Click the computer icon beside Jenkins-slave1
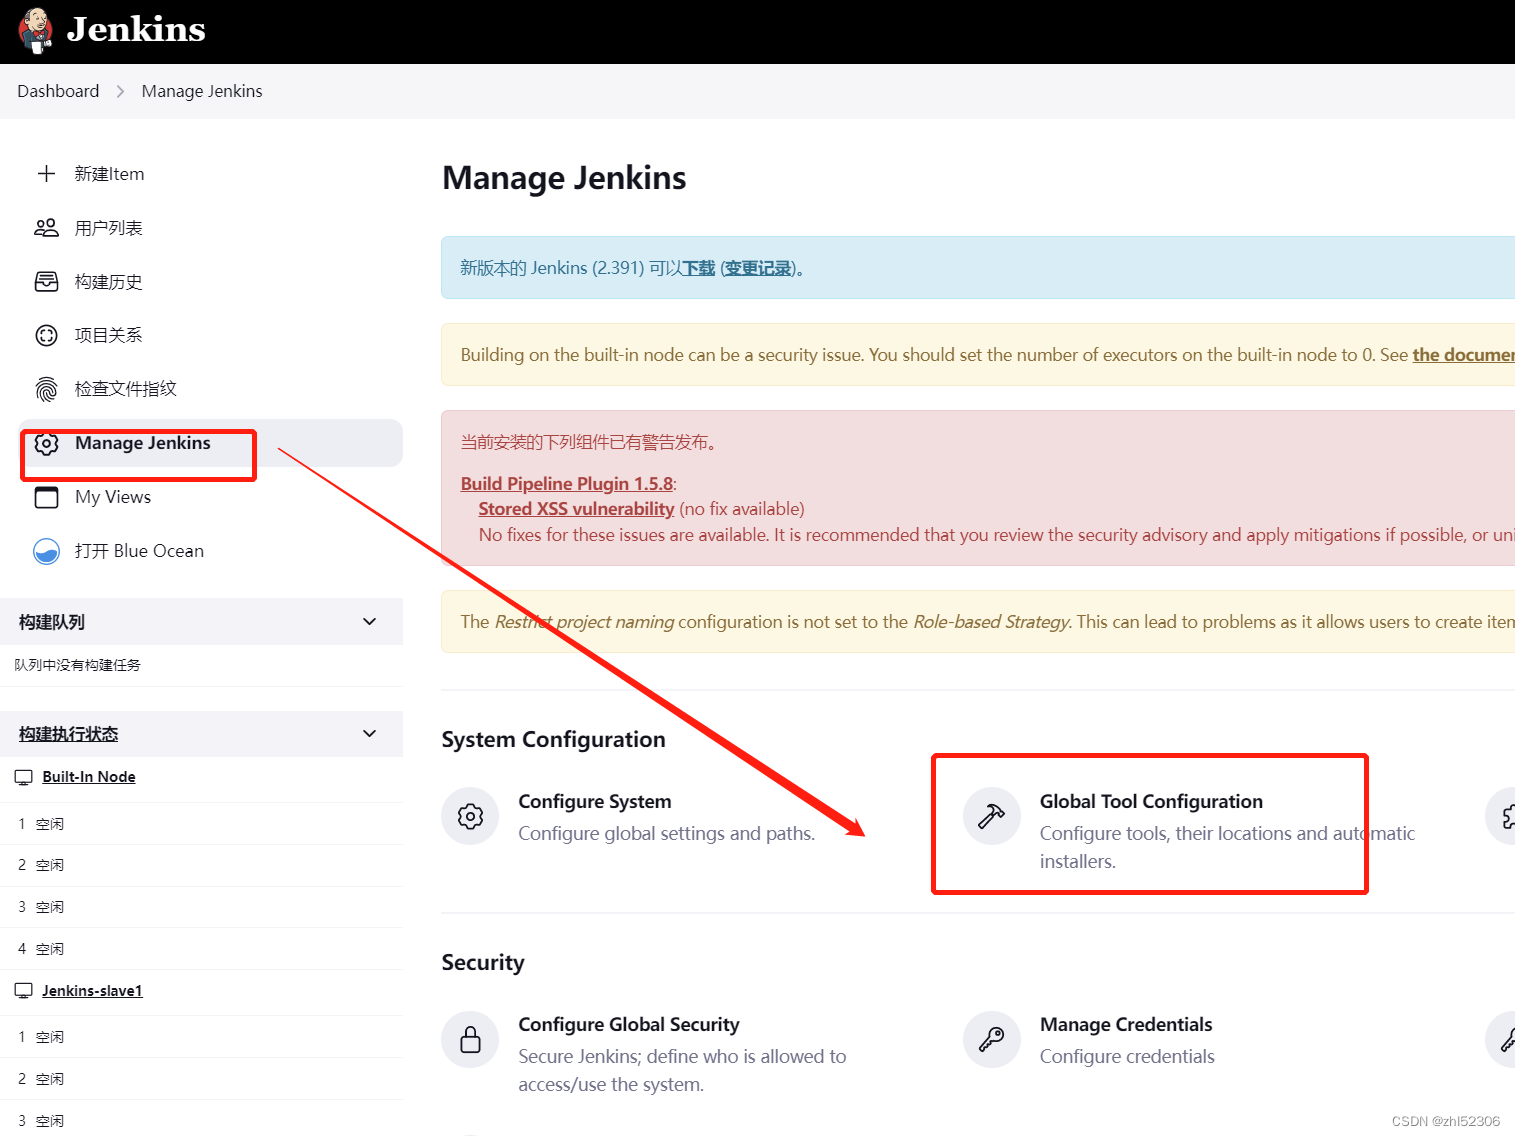The width and height of the screenshot is (1515, 1136). tap(24, 991)
